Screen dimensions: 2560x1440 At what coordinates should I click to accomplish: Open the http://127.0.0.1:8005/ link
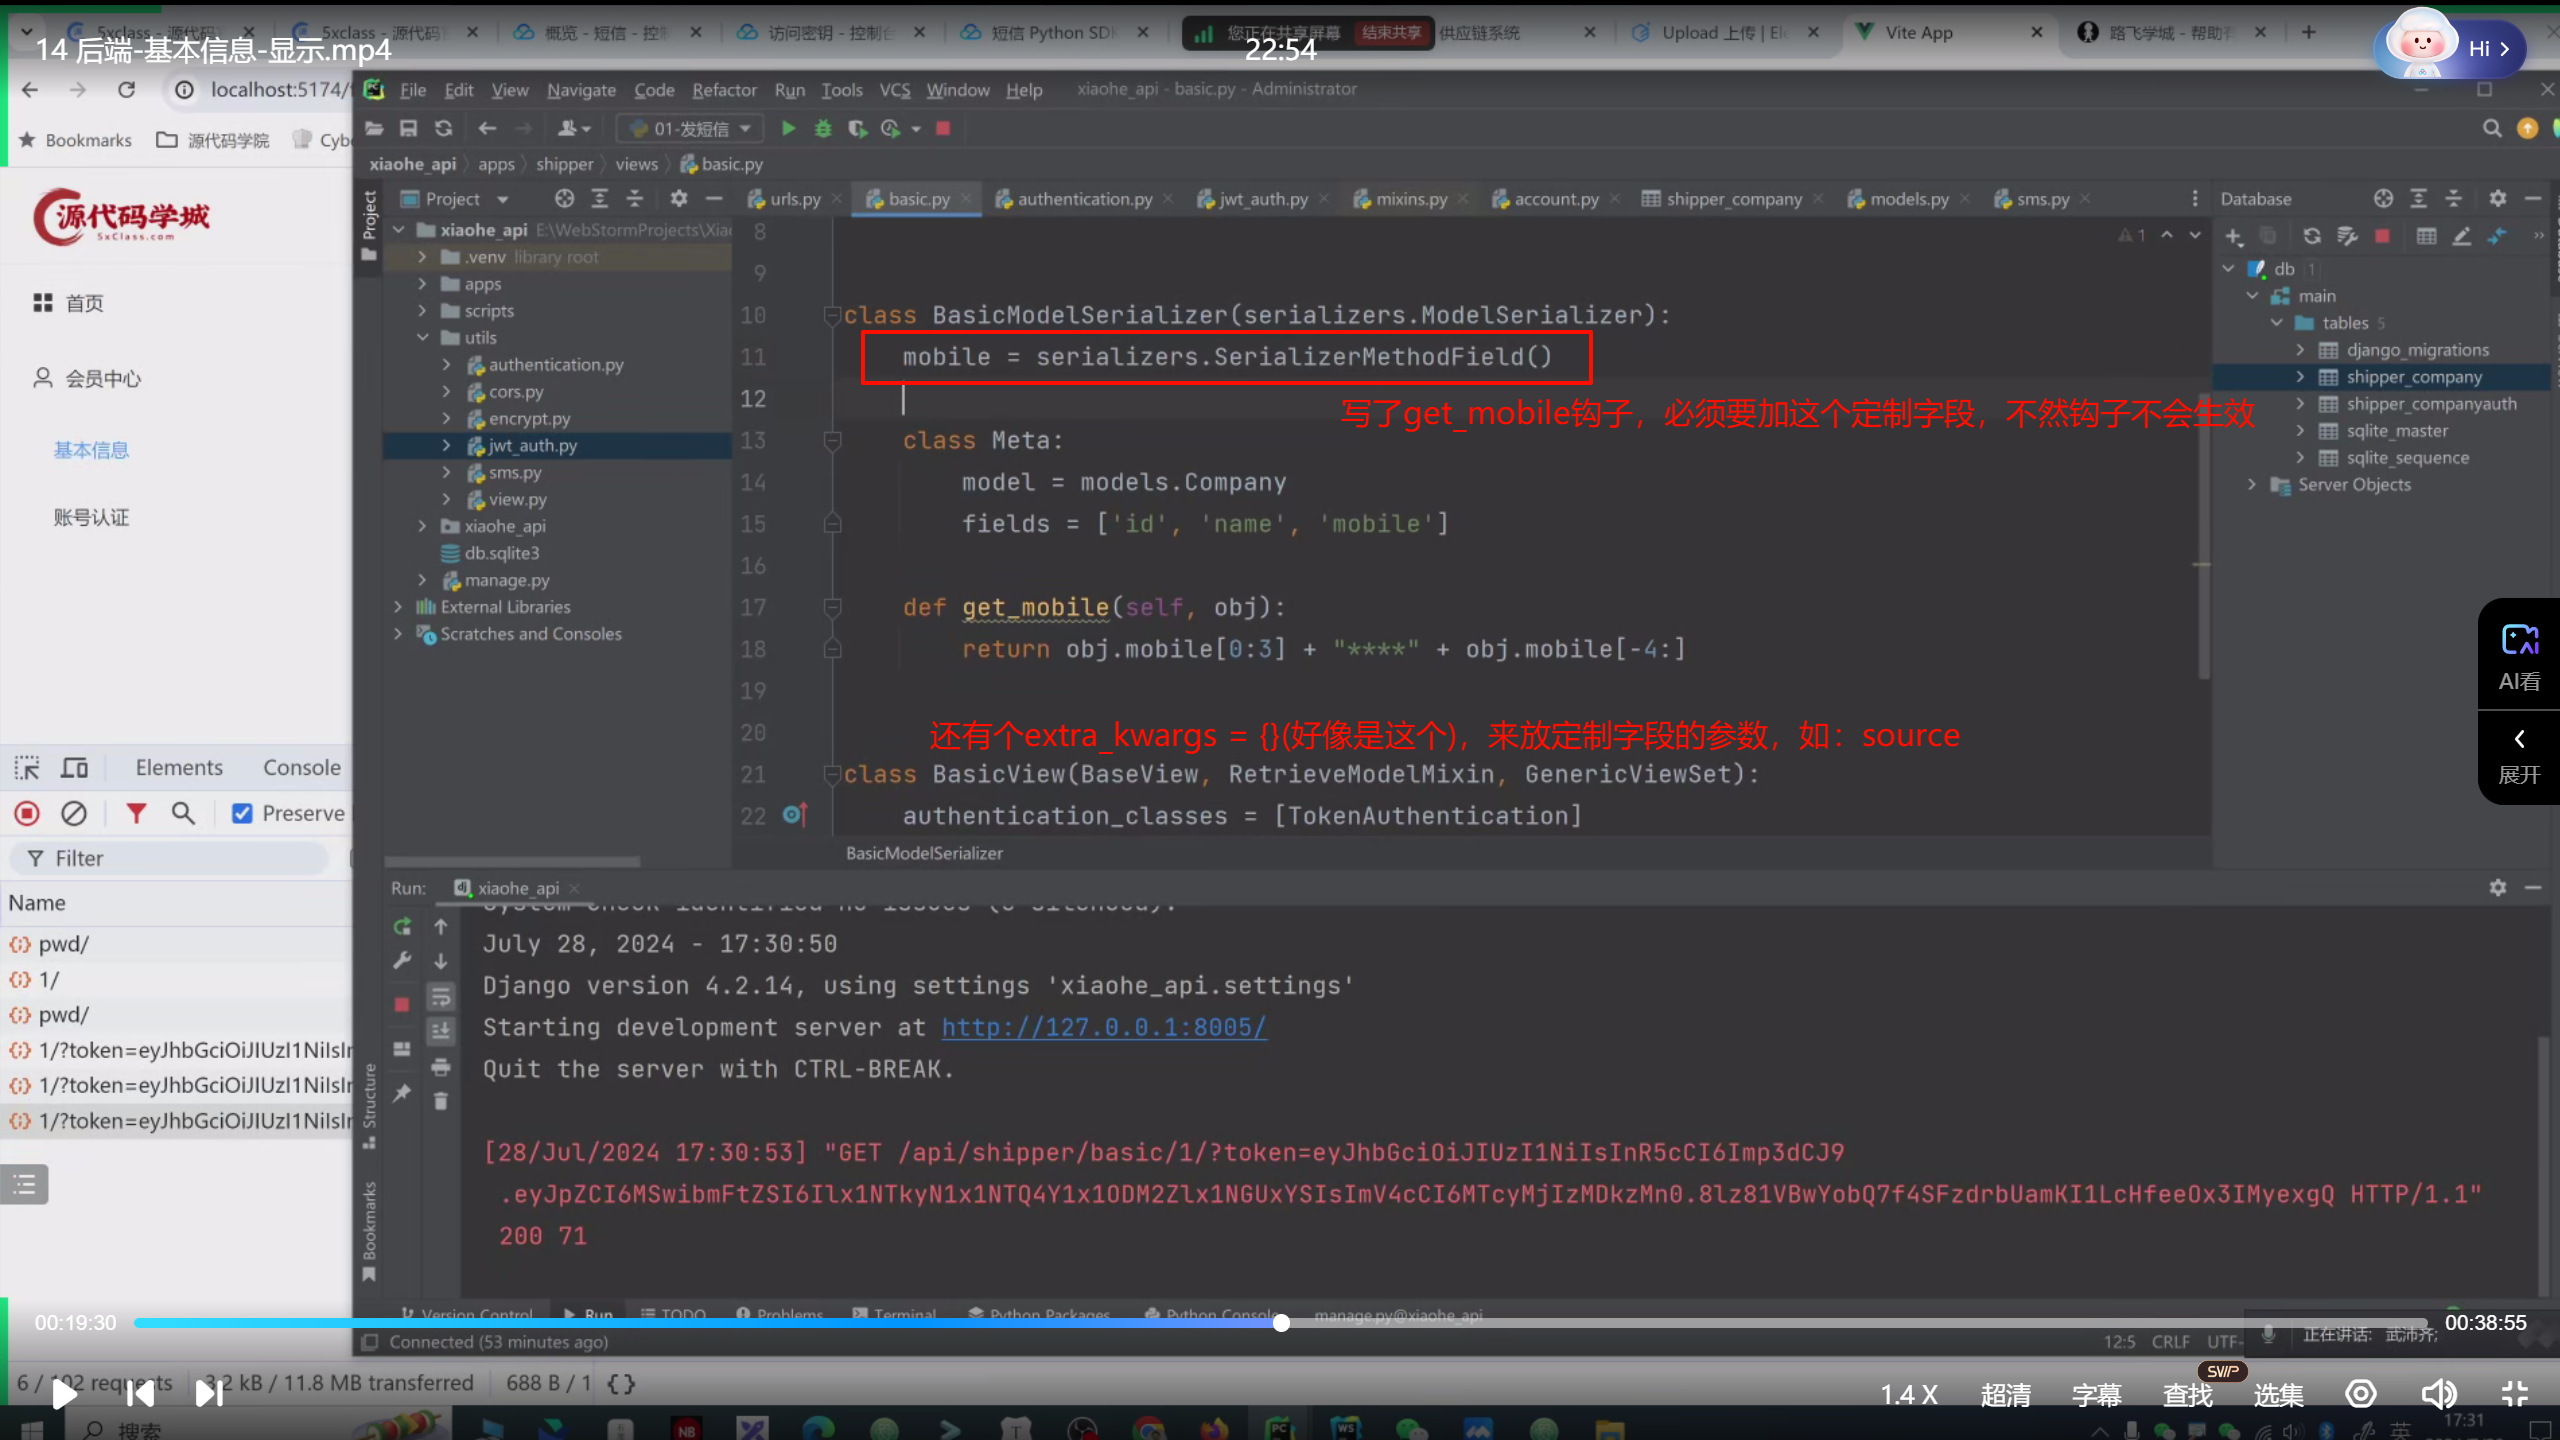[1104, 1027]
